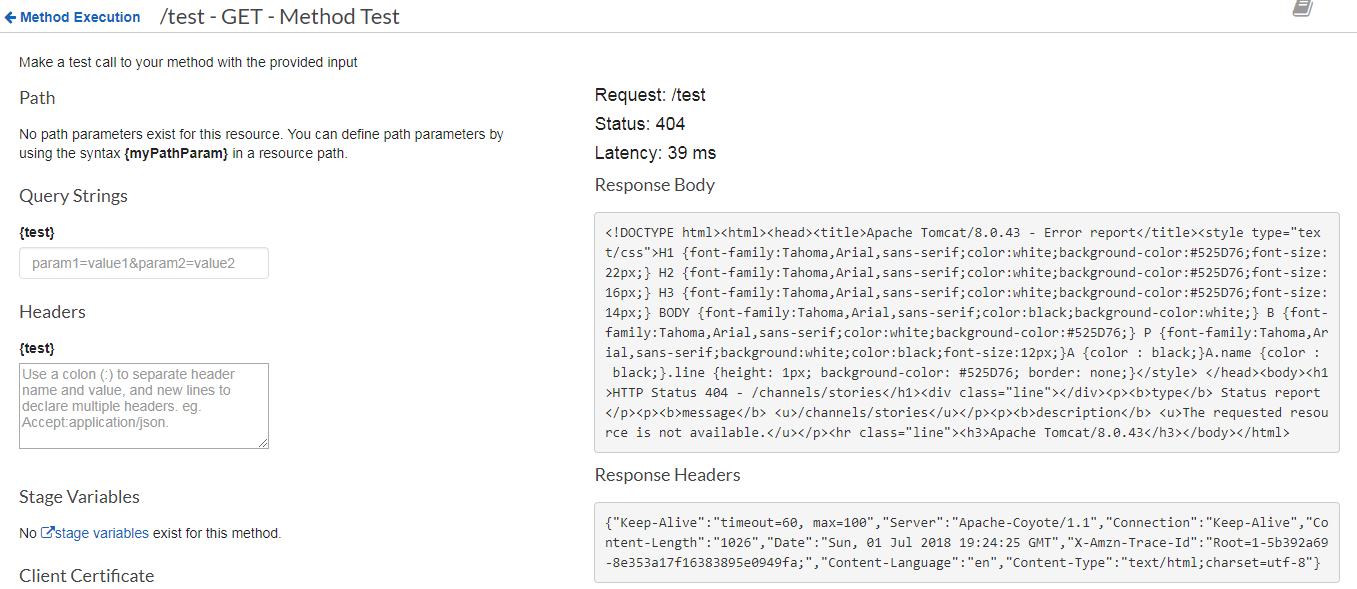Click the external-link icon before stage variables
The image size is (1357, 589).
tap(47, 533)
